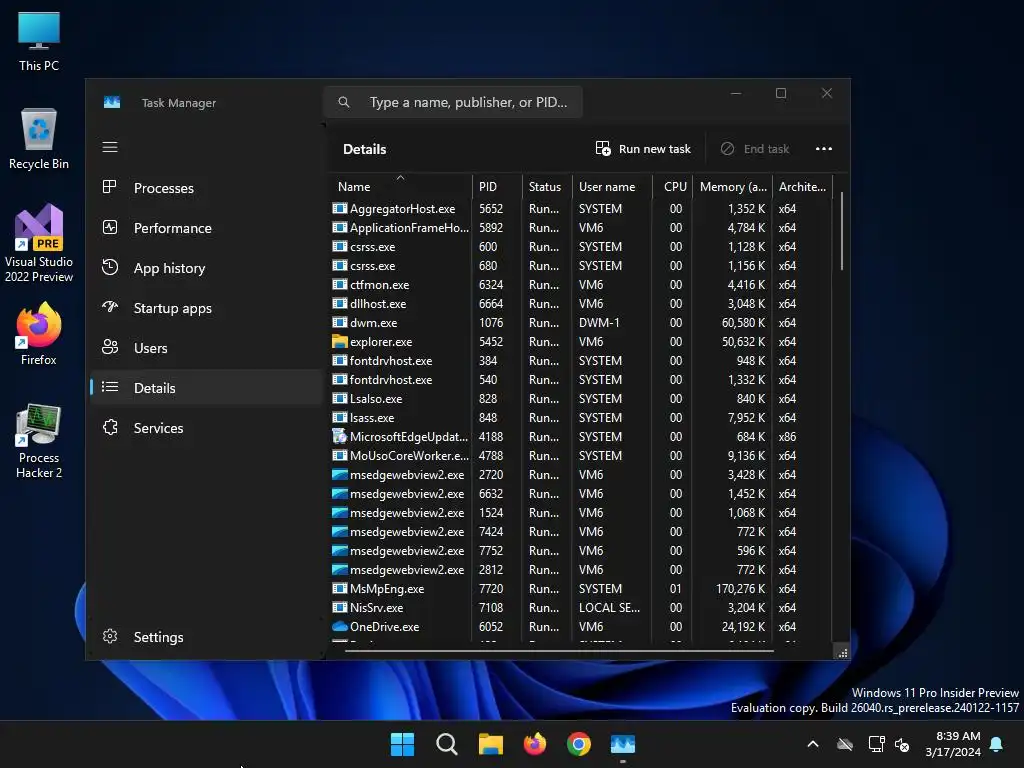Sort by the CPU column header
1024x768 pixels.
pos(673,186)
